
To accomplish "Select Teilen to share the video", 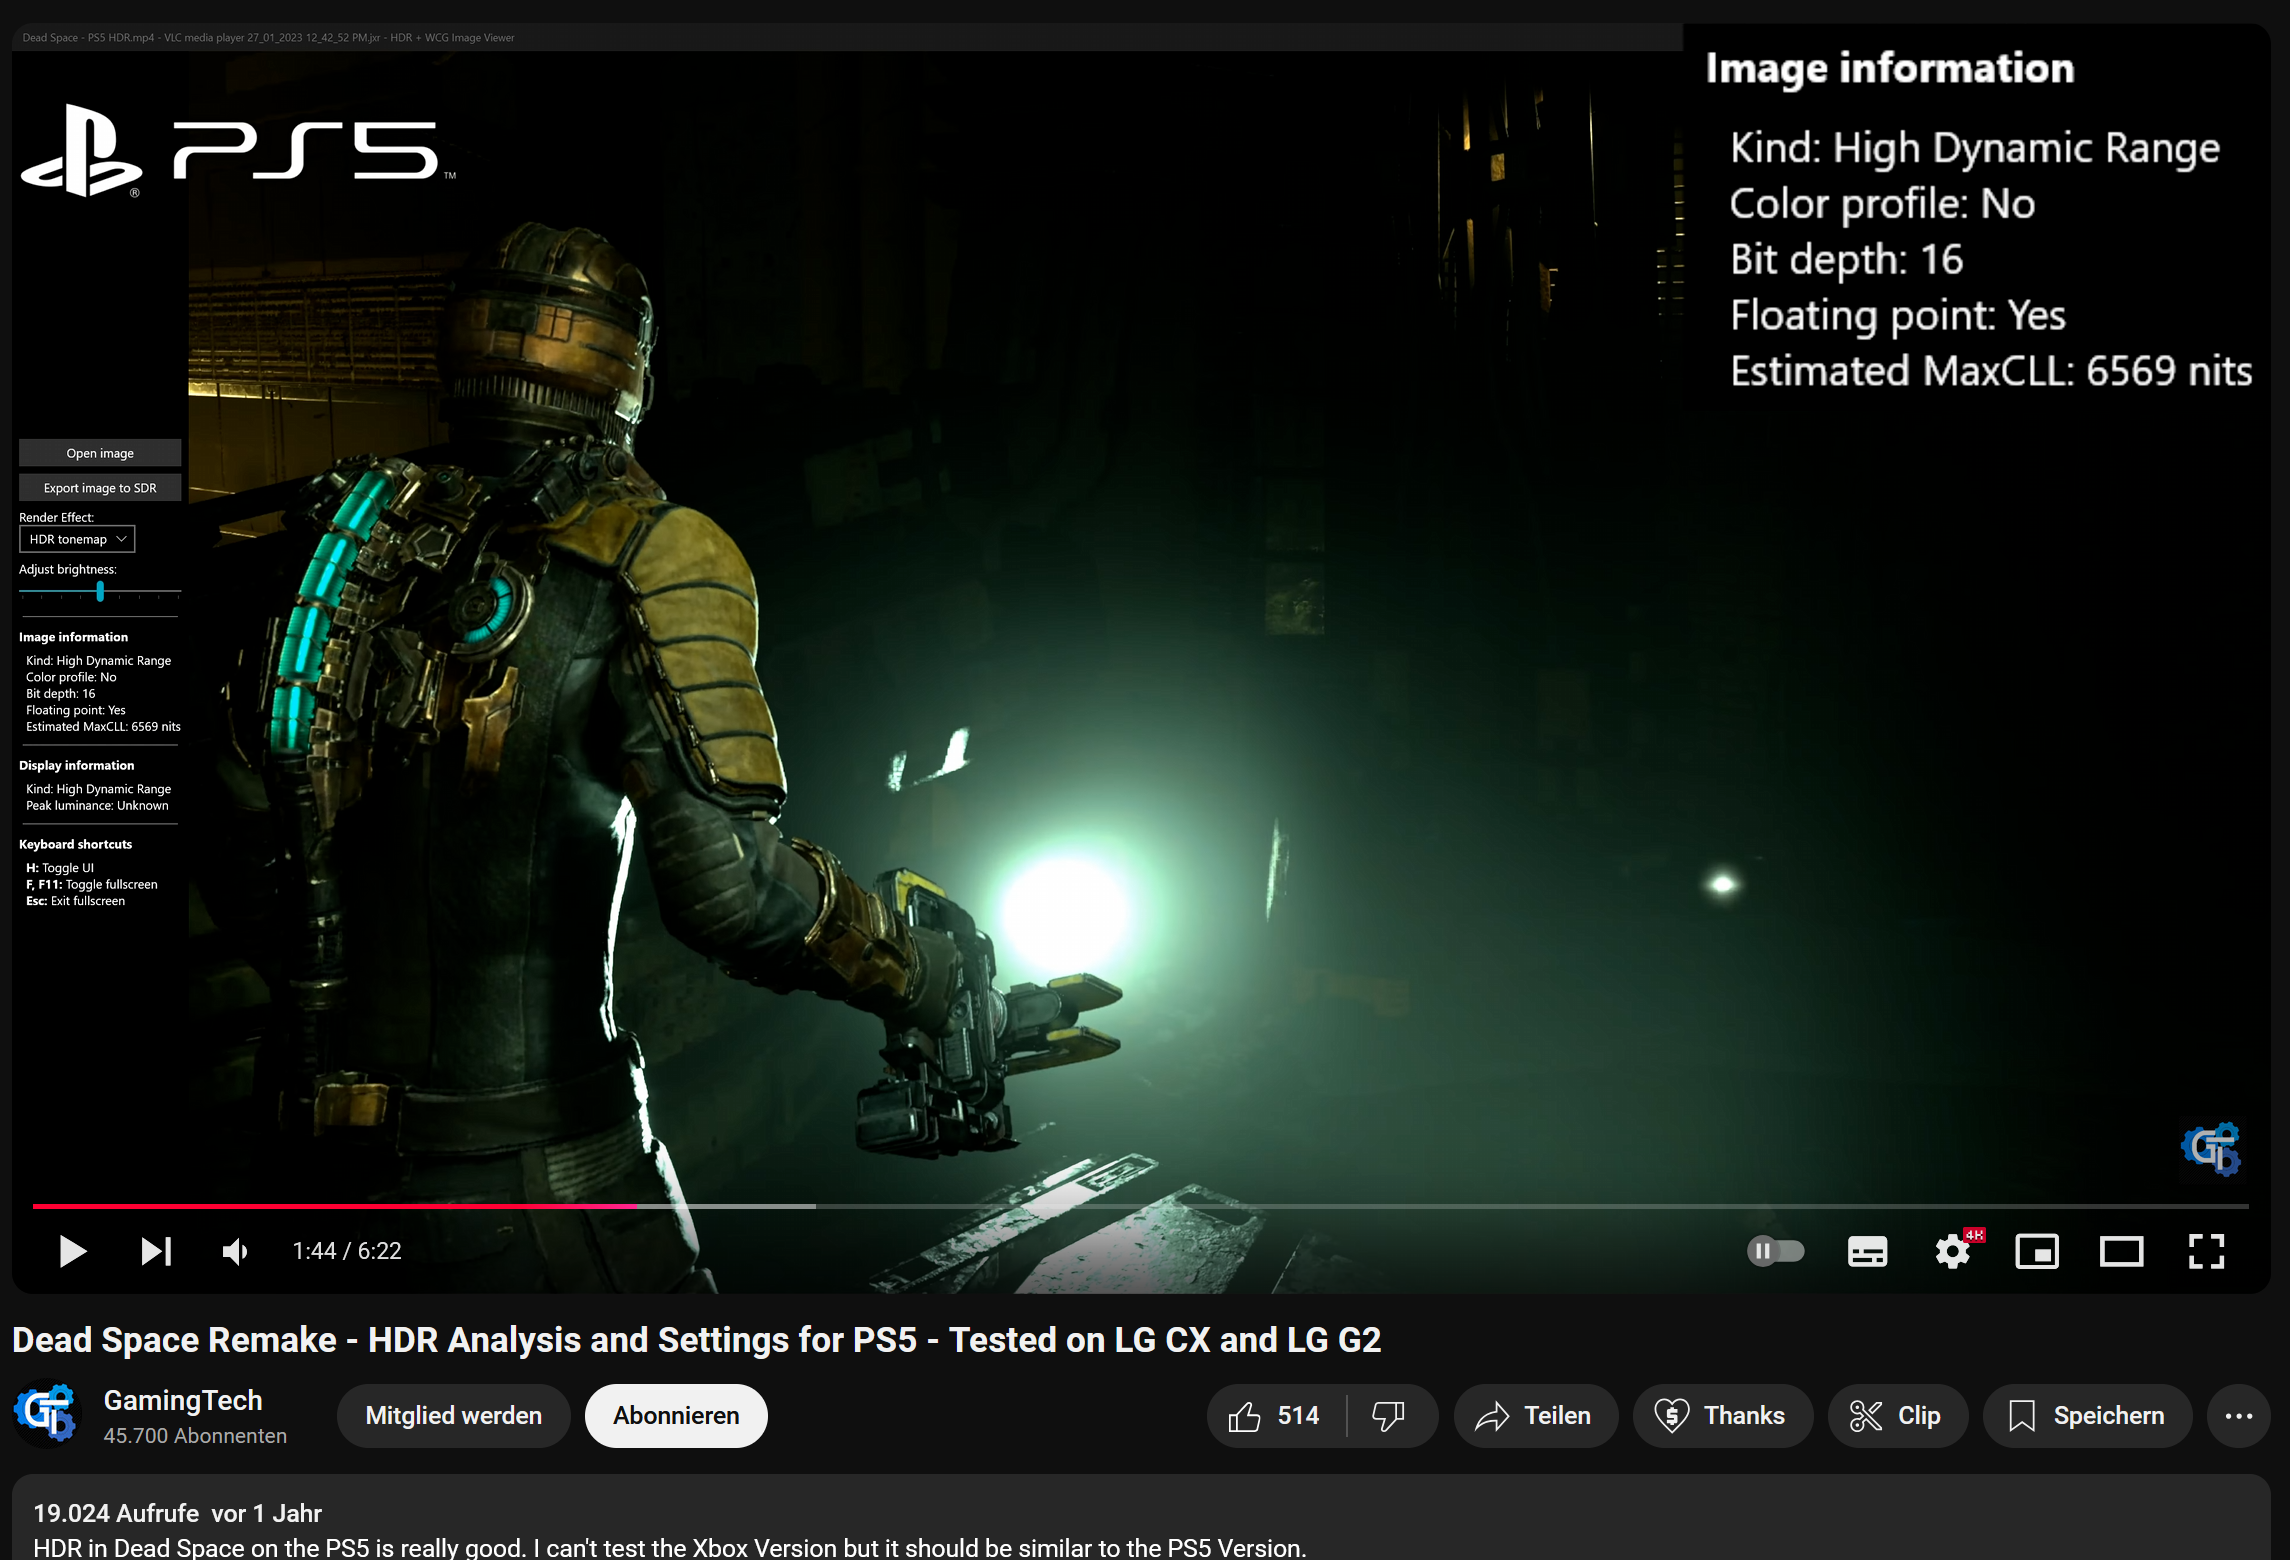I will tap(1534, 1415).
